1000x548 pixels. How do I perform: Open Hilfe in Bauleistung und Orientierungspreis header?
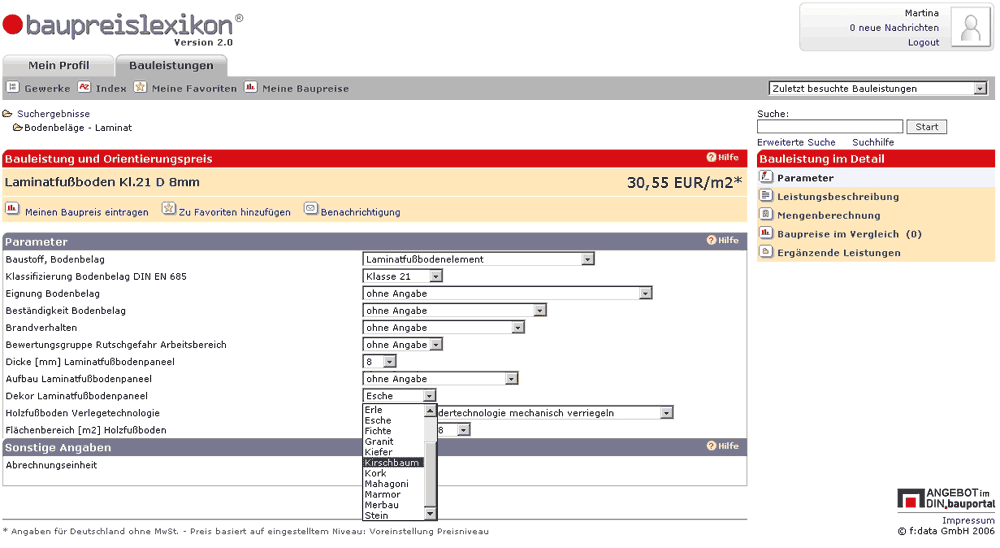723,158
